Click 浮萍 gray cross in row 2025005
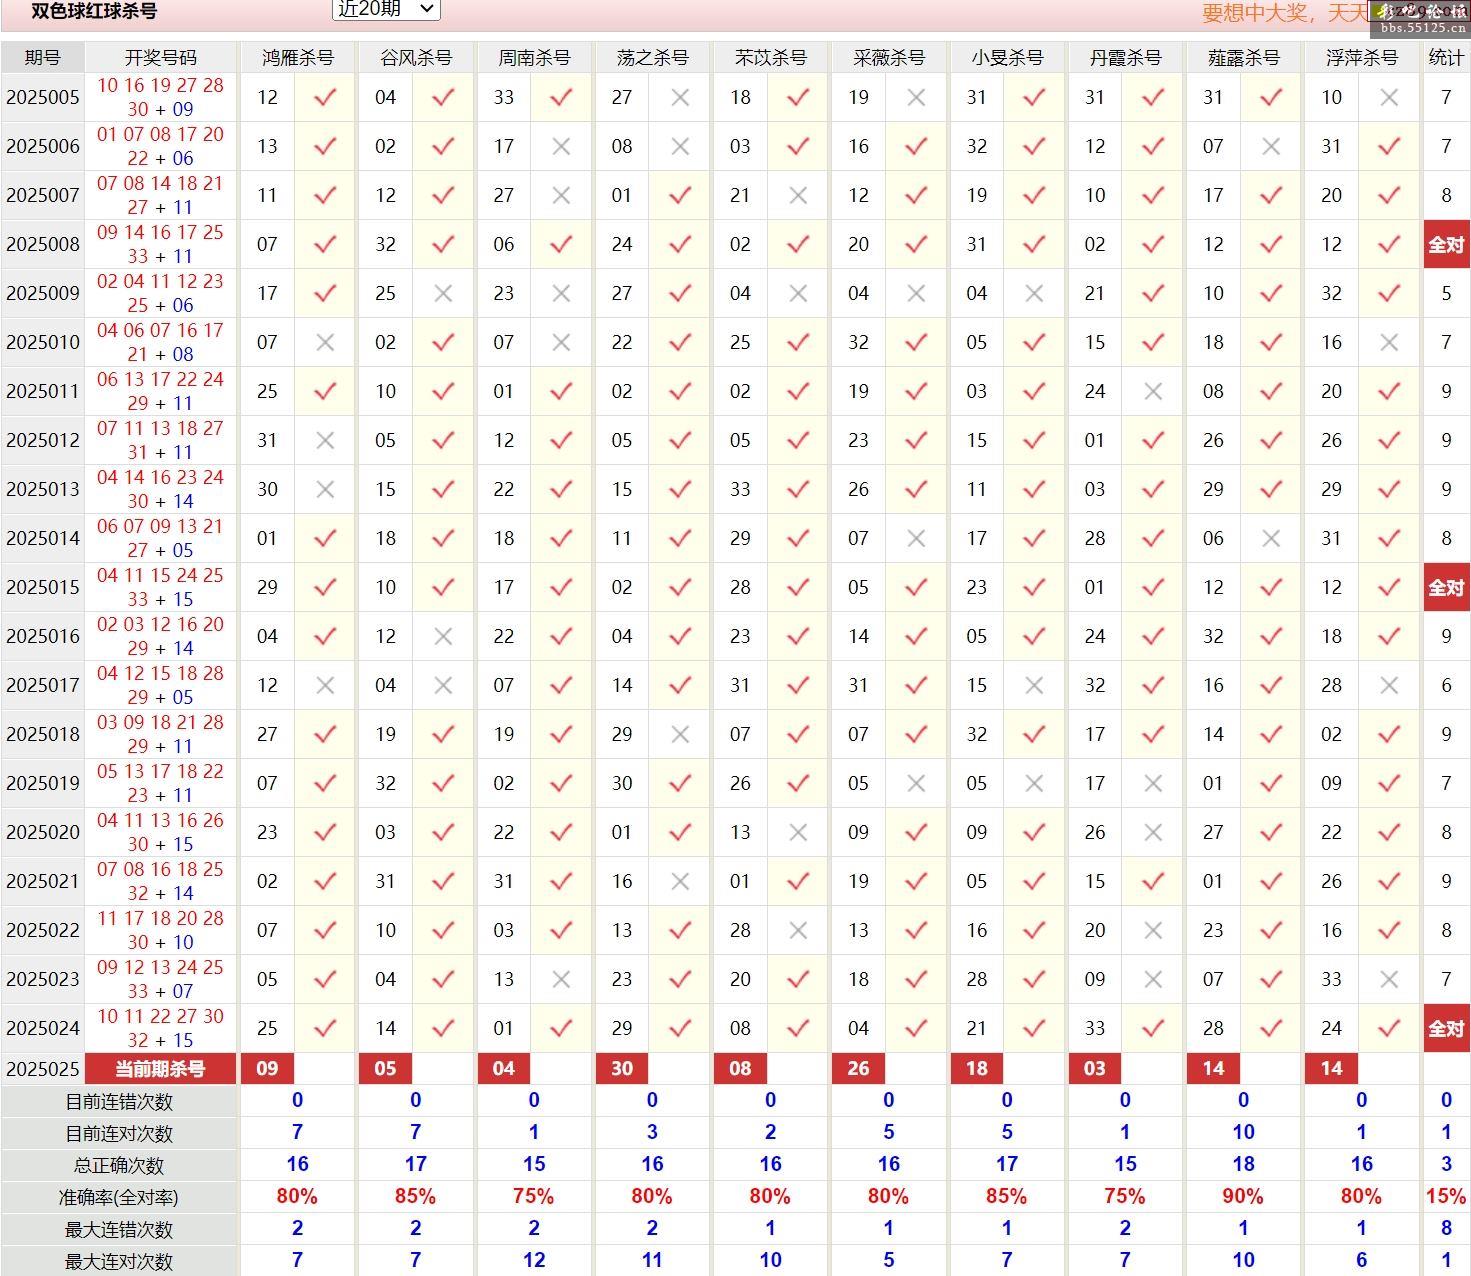The image size is (1471, 1276). pos(1389,97)
